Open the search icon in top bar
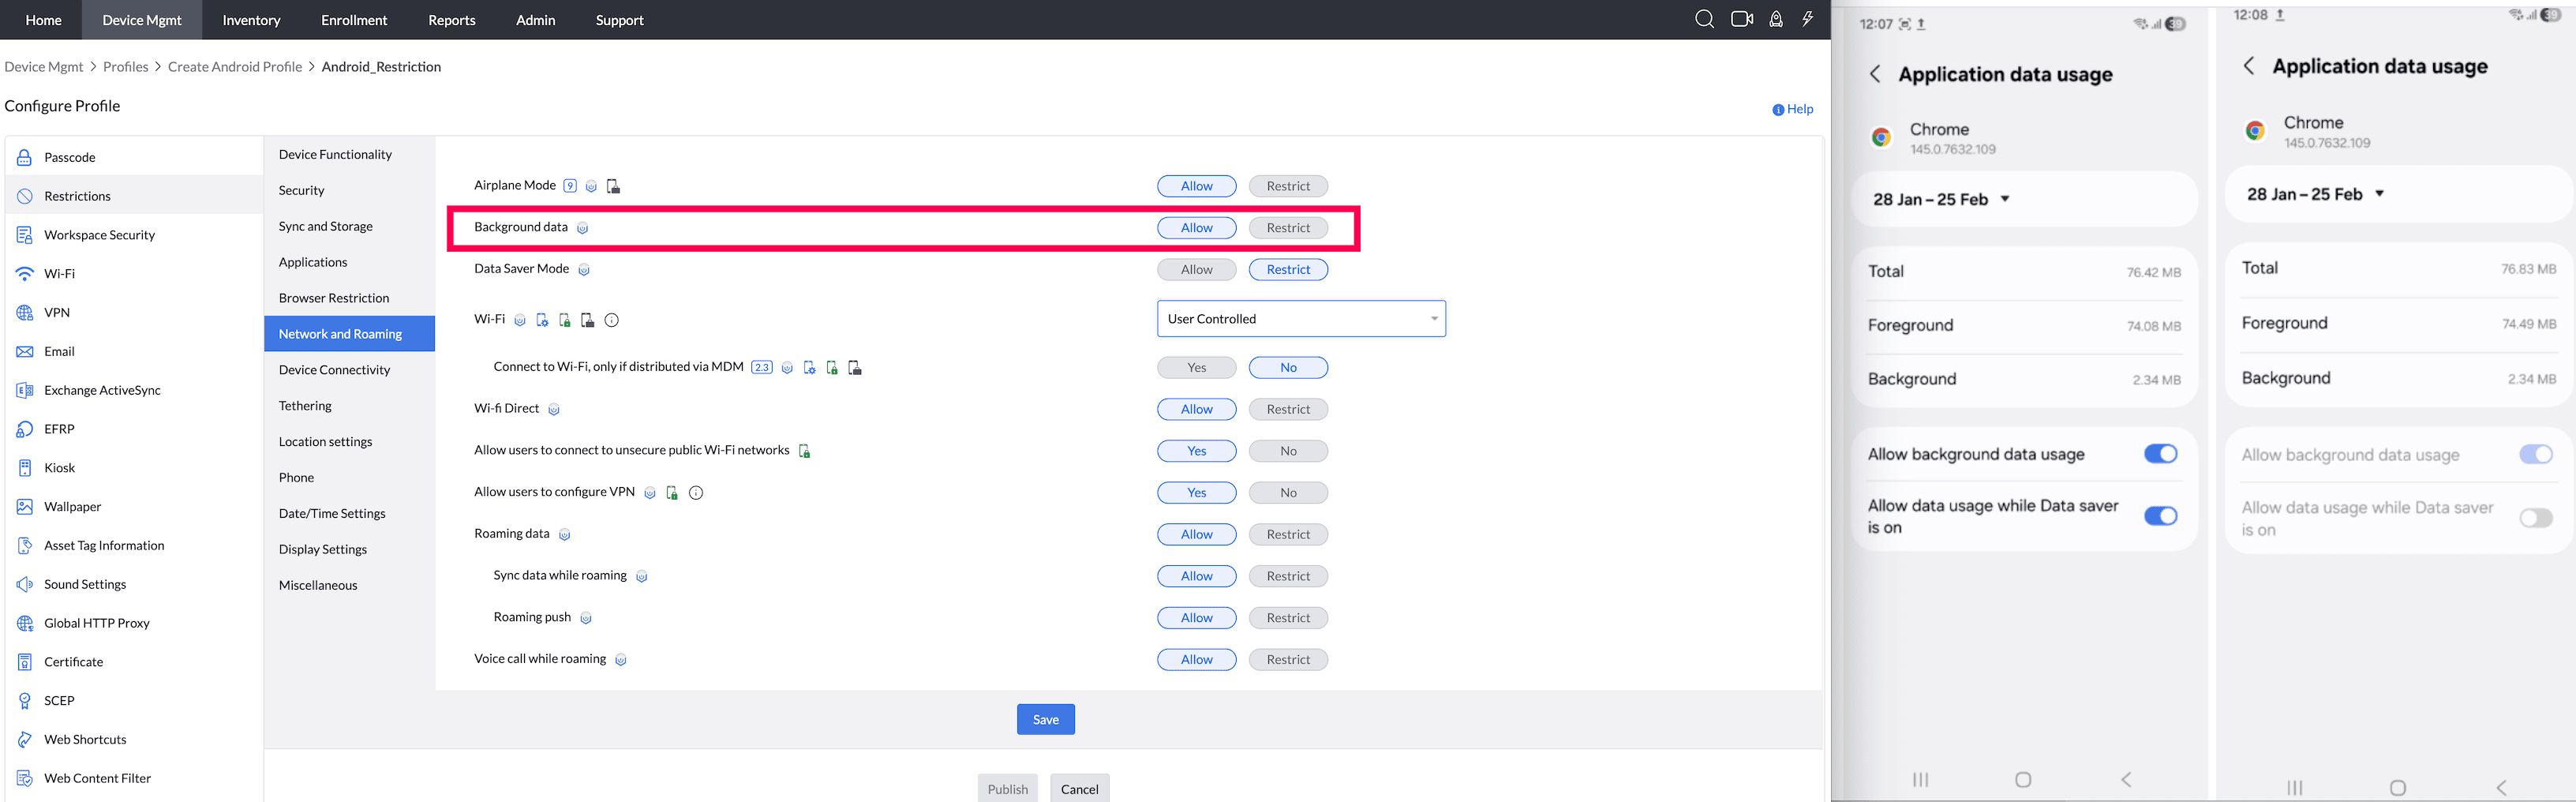Image resolution: width=2576 pixels, height=802 pixels. click(x=1704, y=19)
